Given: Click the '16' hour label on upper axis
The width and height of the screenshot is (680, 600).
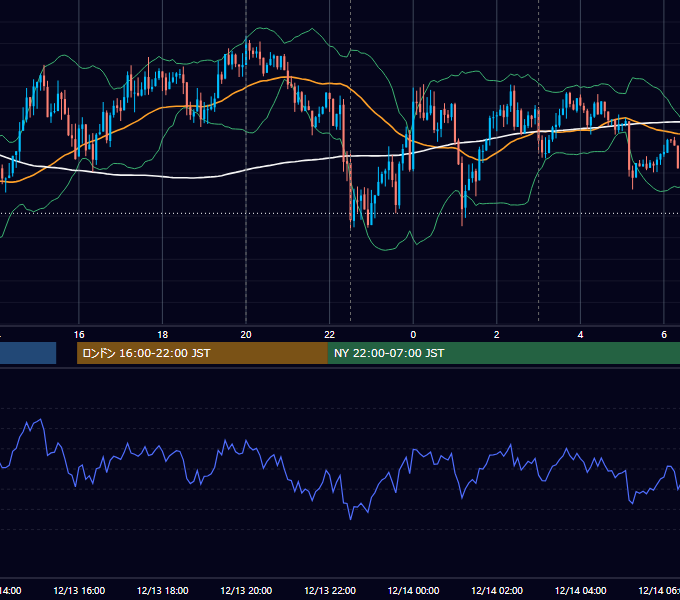Looking at the screenshot, I should click(79, 335).
